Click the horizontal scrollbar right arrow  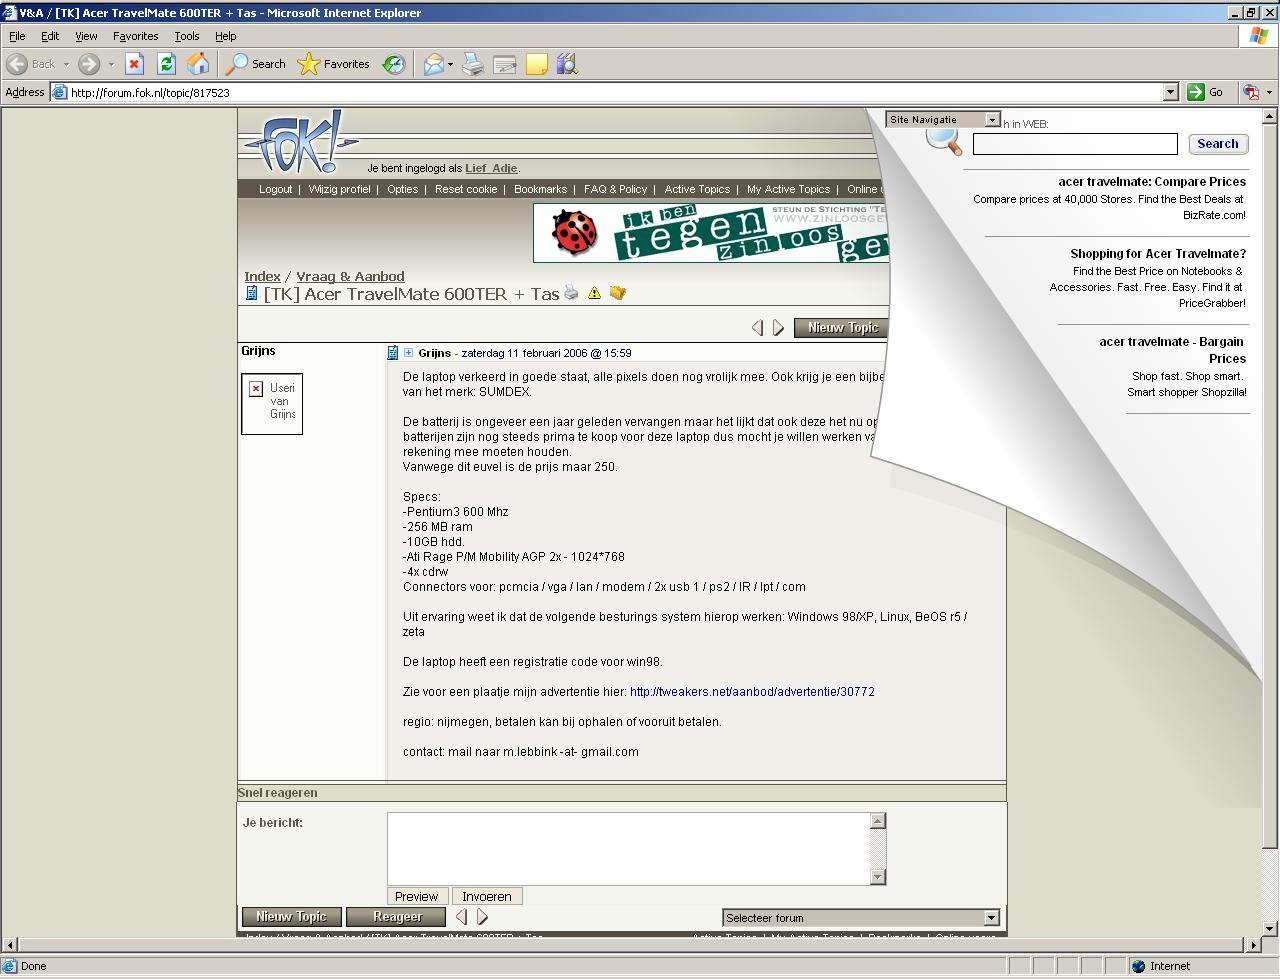tap(1253, 944)
